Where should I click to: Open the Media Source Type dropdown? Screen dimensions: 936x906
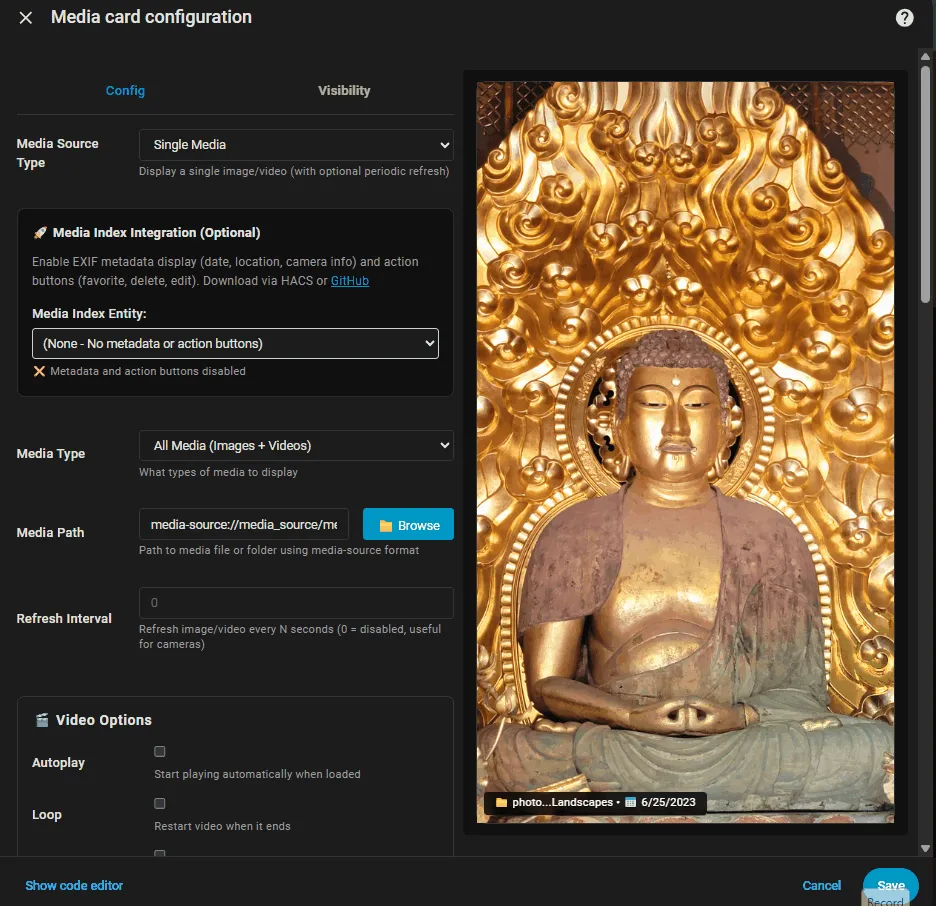(296, 145)
